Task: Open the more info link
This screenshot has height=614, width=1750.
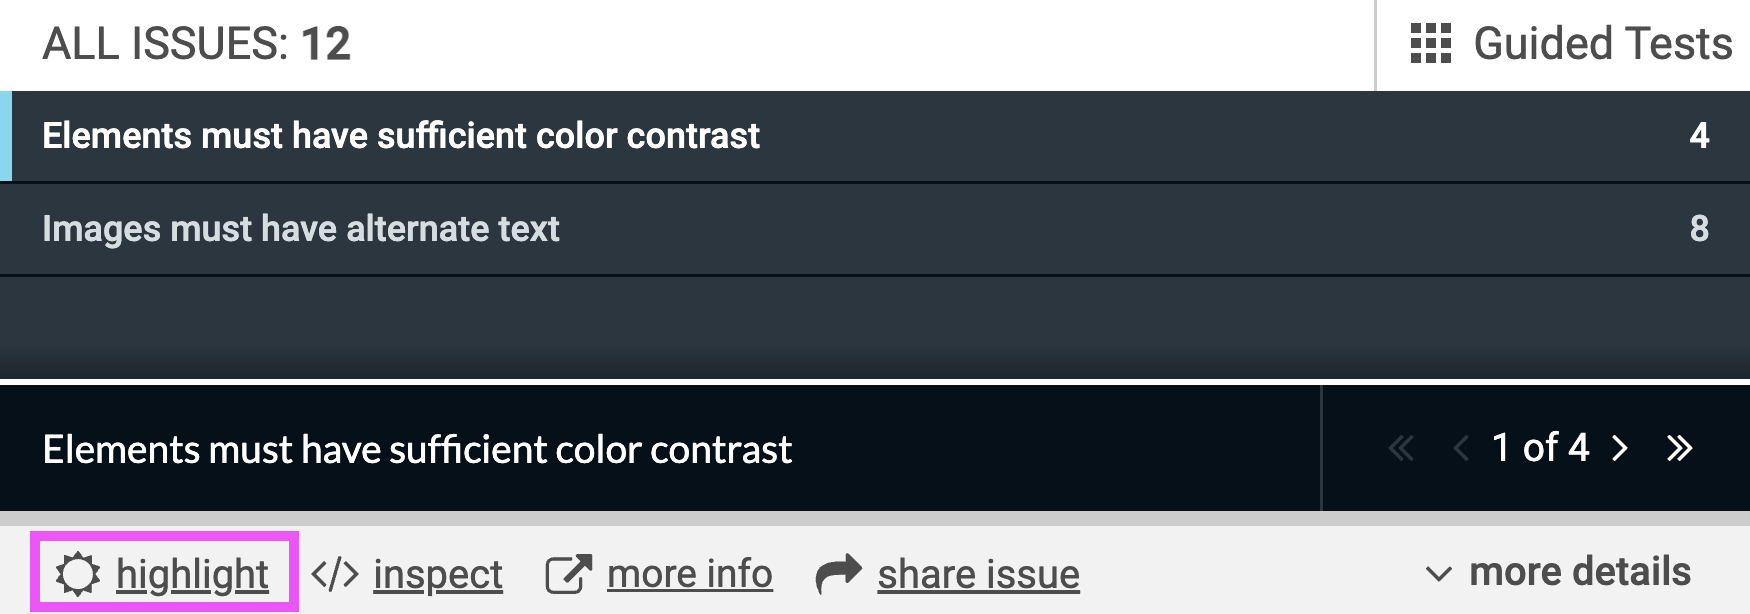Action: coord(689,575)
